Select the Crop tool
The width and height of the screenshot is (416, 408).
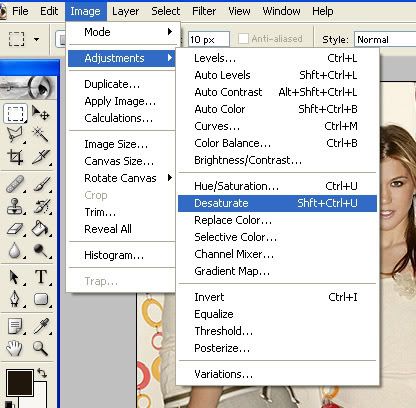point(15,157)
